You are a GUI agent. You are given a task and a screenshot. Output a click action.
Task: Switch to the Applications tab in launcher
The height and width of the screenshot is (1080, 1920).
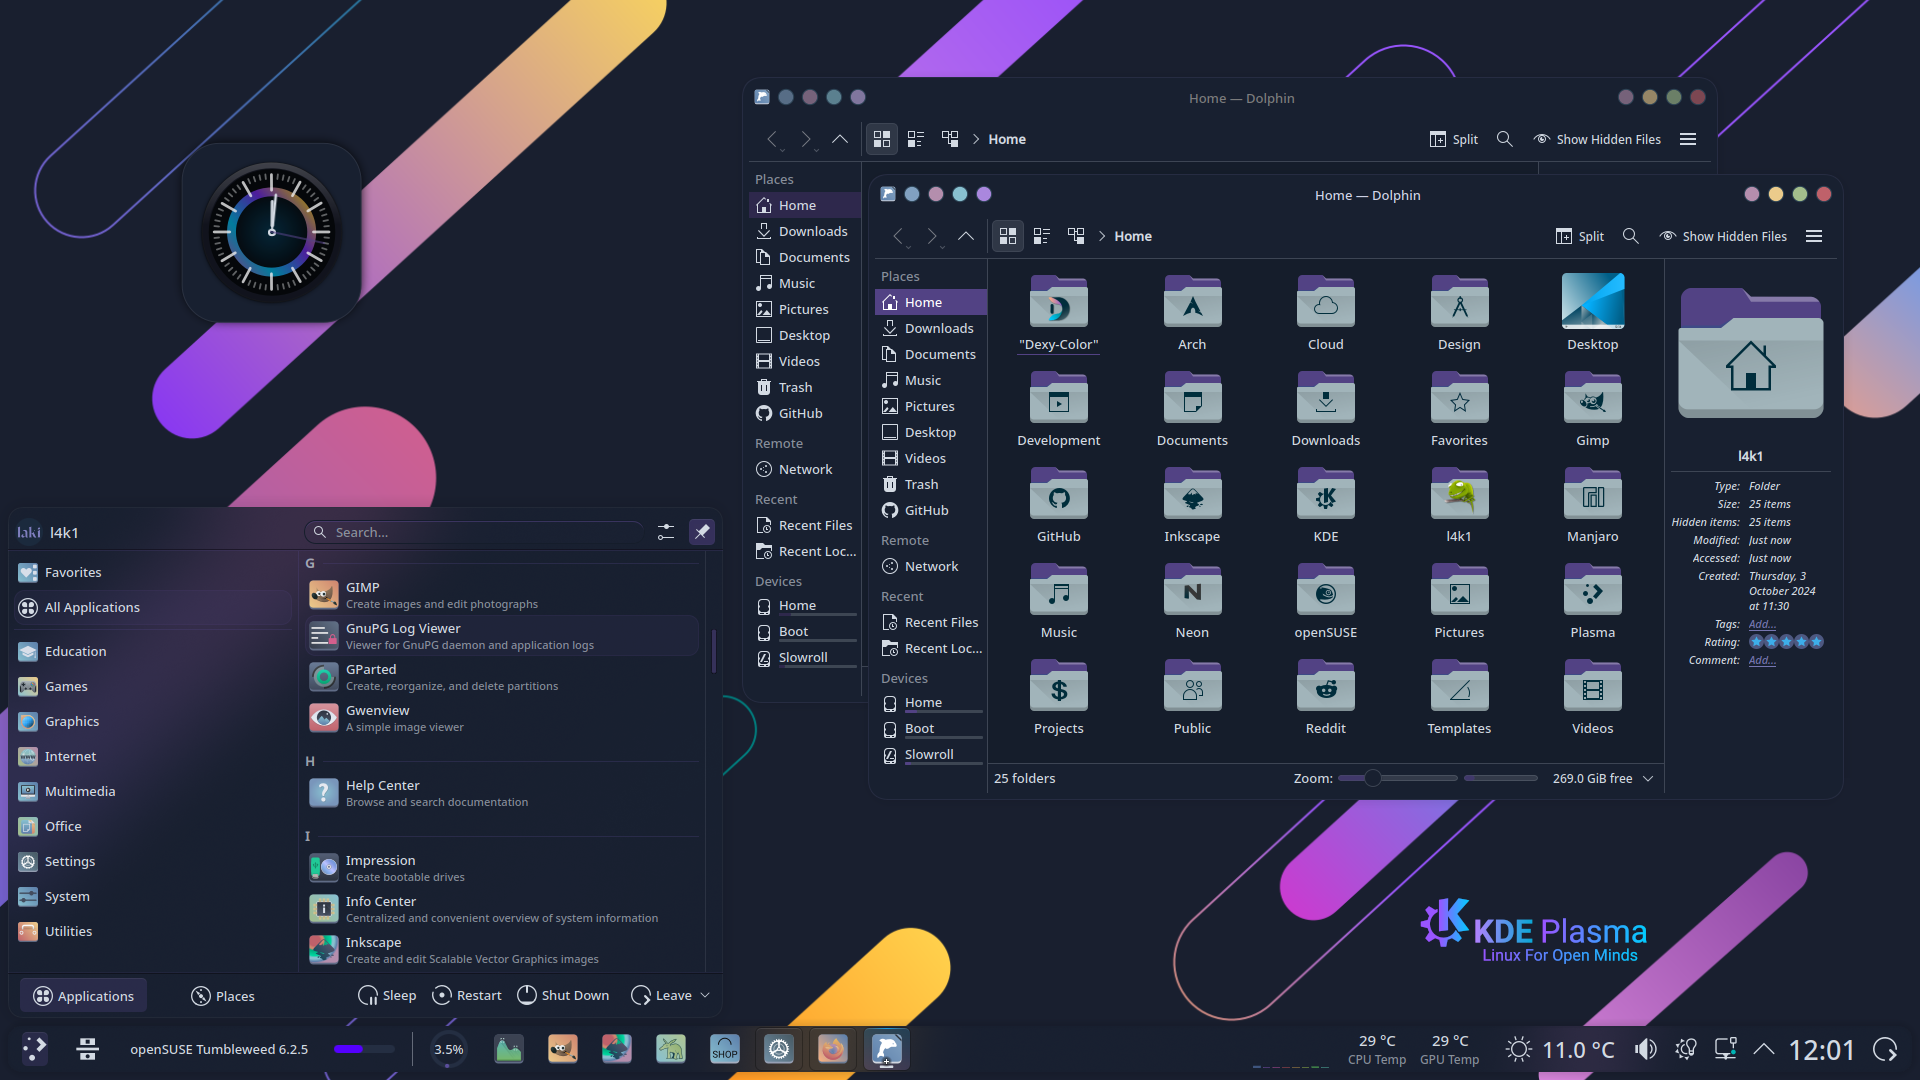[84, 996]
